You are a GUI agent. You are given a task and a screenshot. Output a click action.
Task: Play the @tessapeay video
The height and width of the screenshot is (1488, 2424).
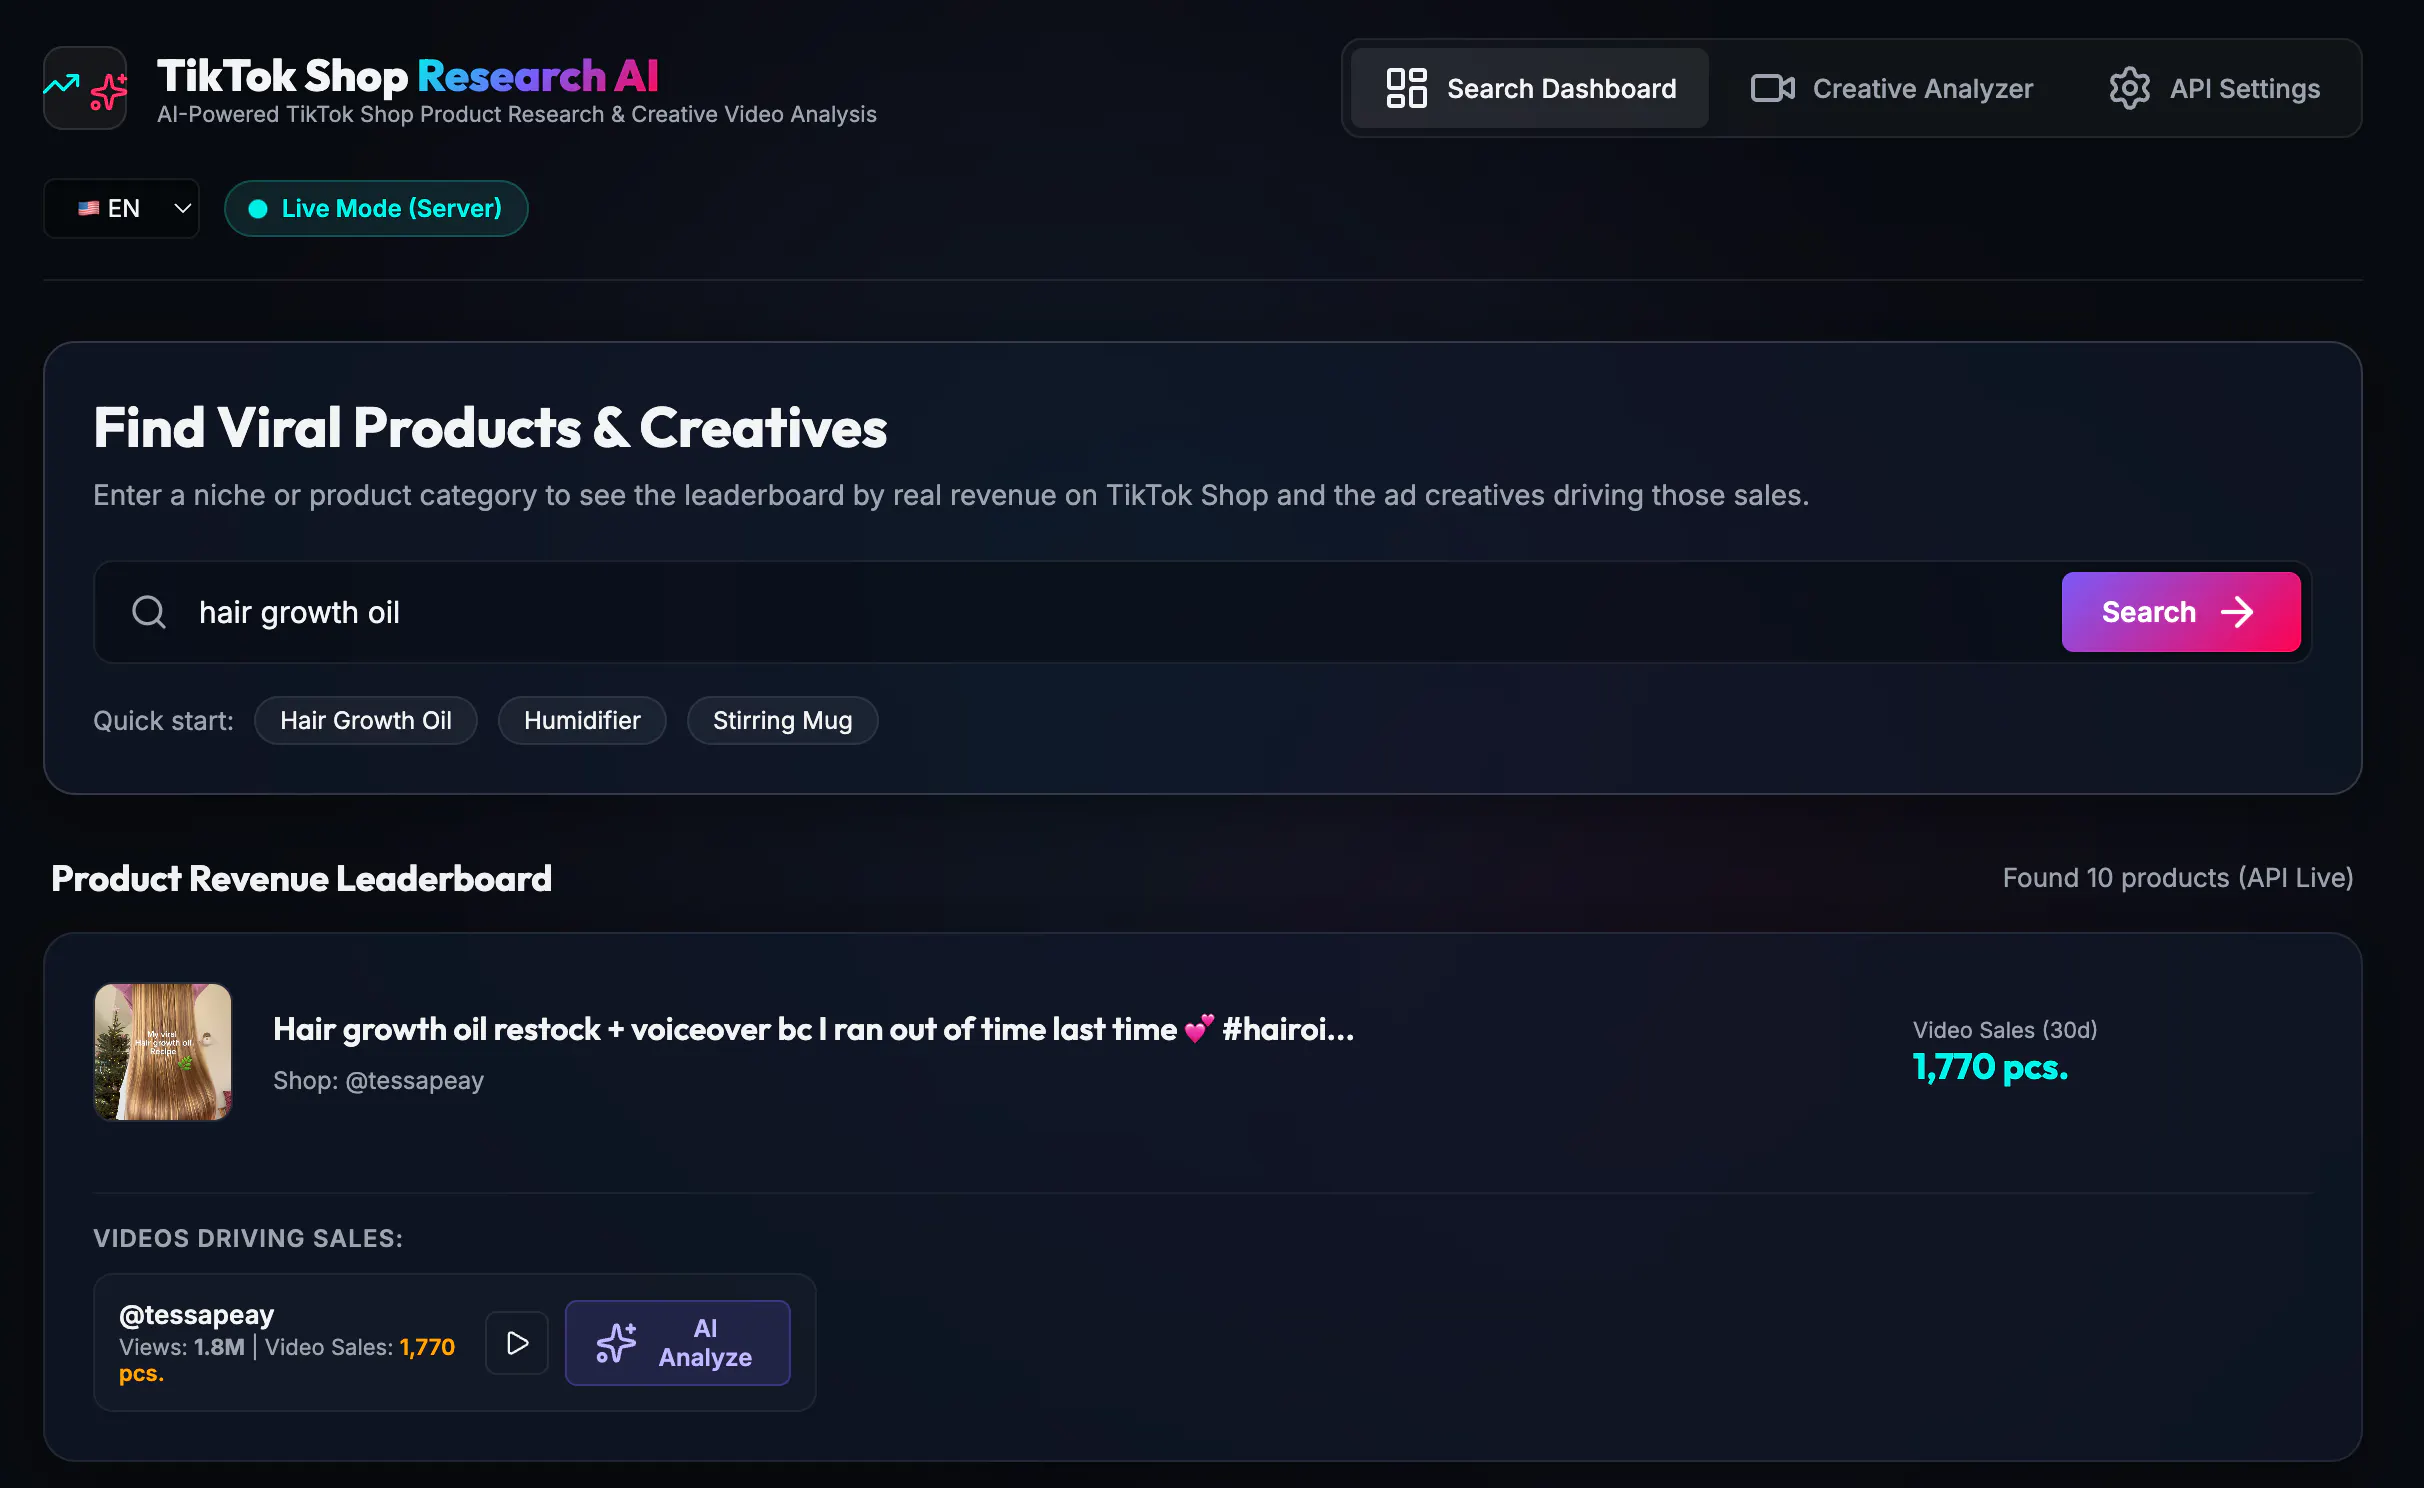517,1343
